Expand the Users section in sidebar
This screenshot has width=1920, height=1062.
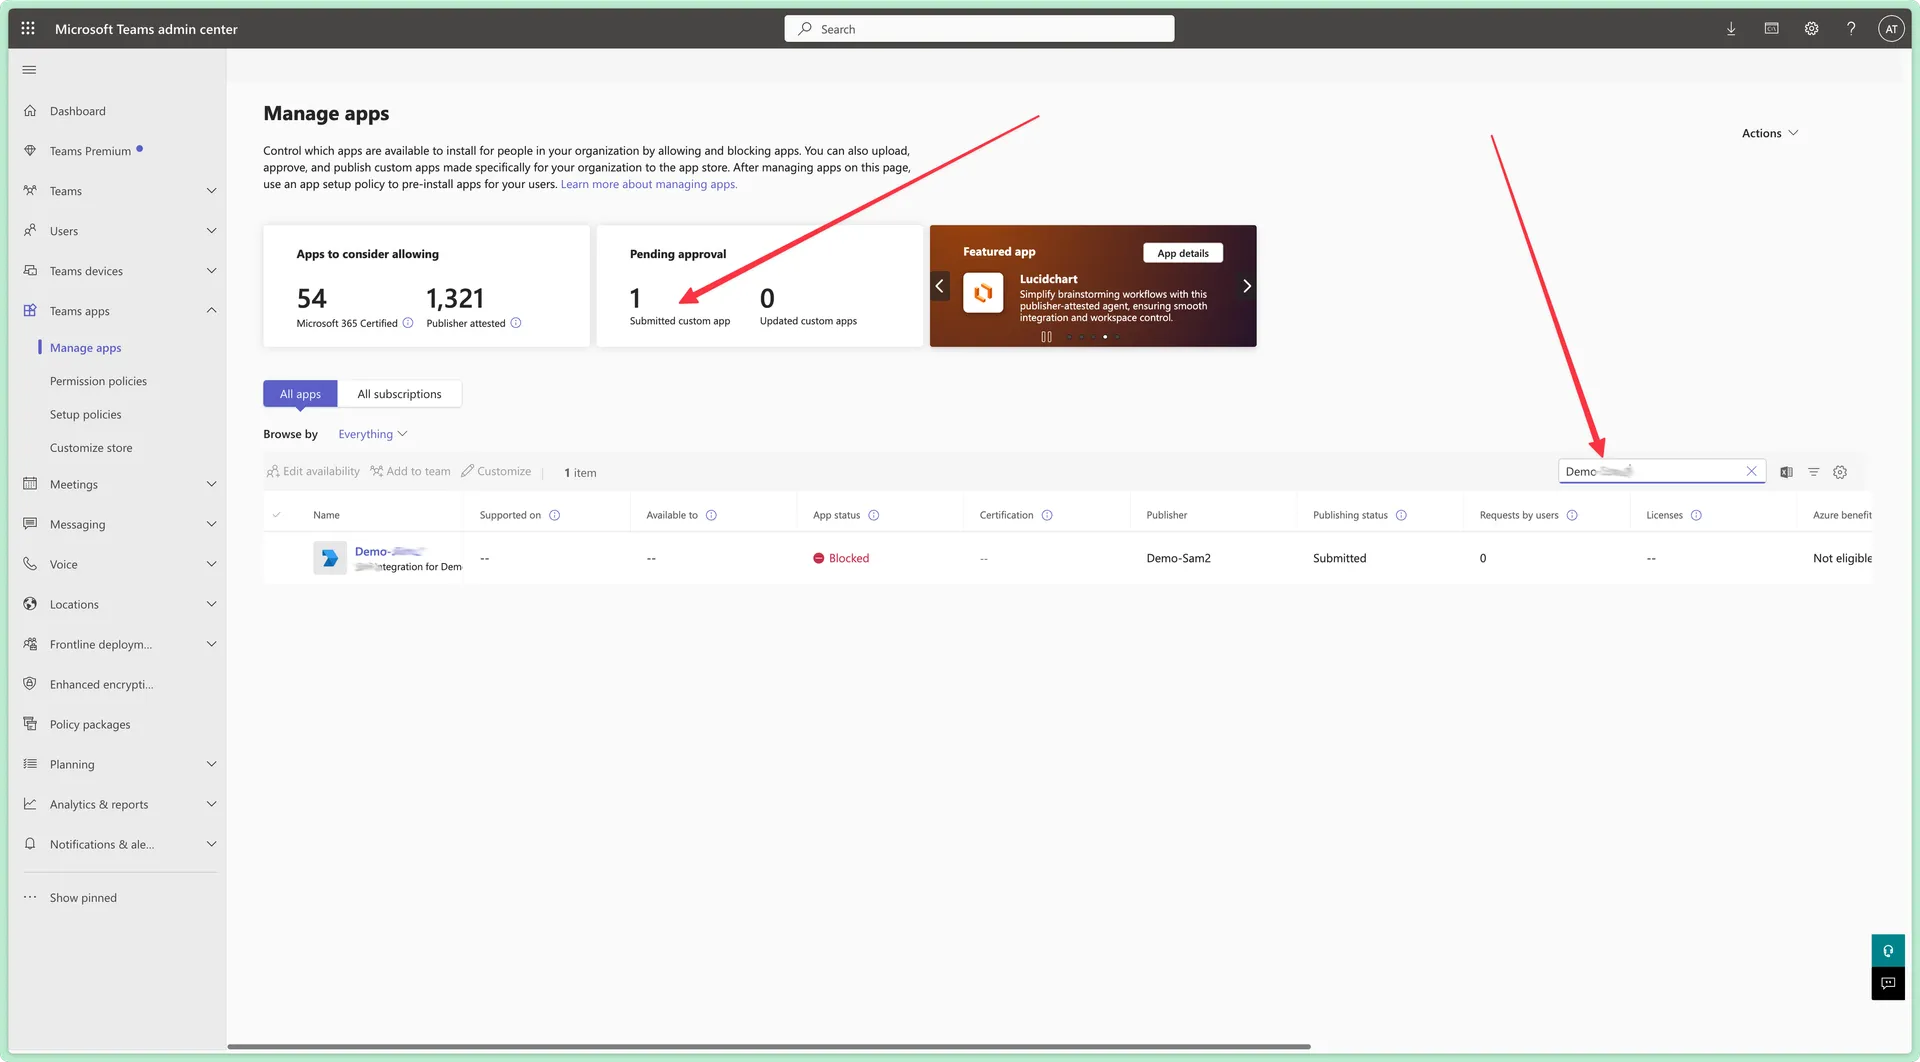click(x=211, y=231)
